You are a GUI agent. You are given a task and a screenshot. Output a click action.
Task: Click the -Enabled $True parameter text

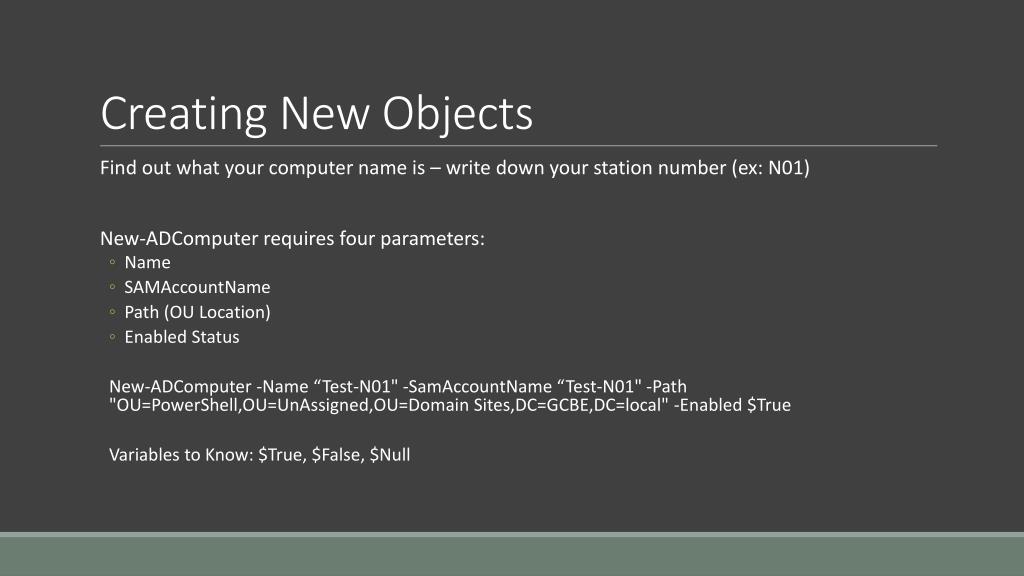(x=732, y=406)
